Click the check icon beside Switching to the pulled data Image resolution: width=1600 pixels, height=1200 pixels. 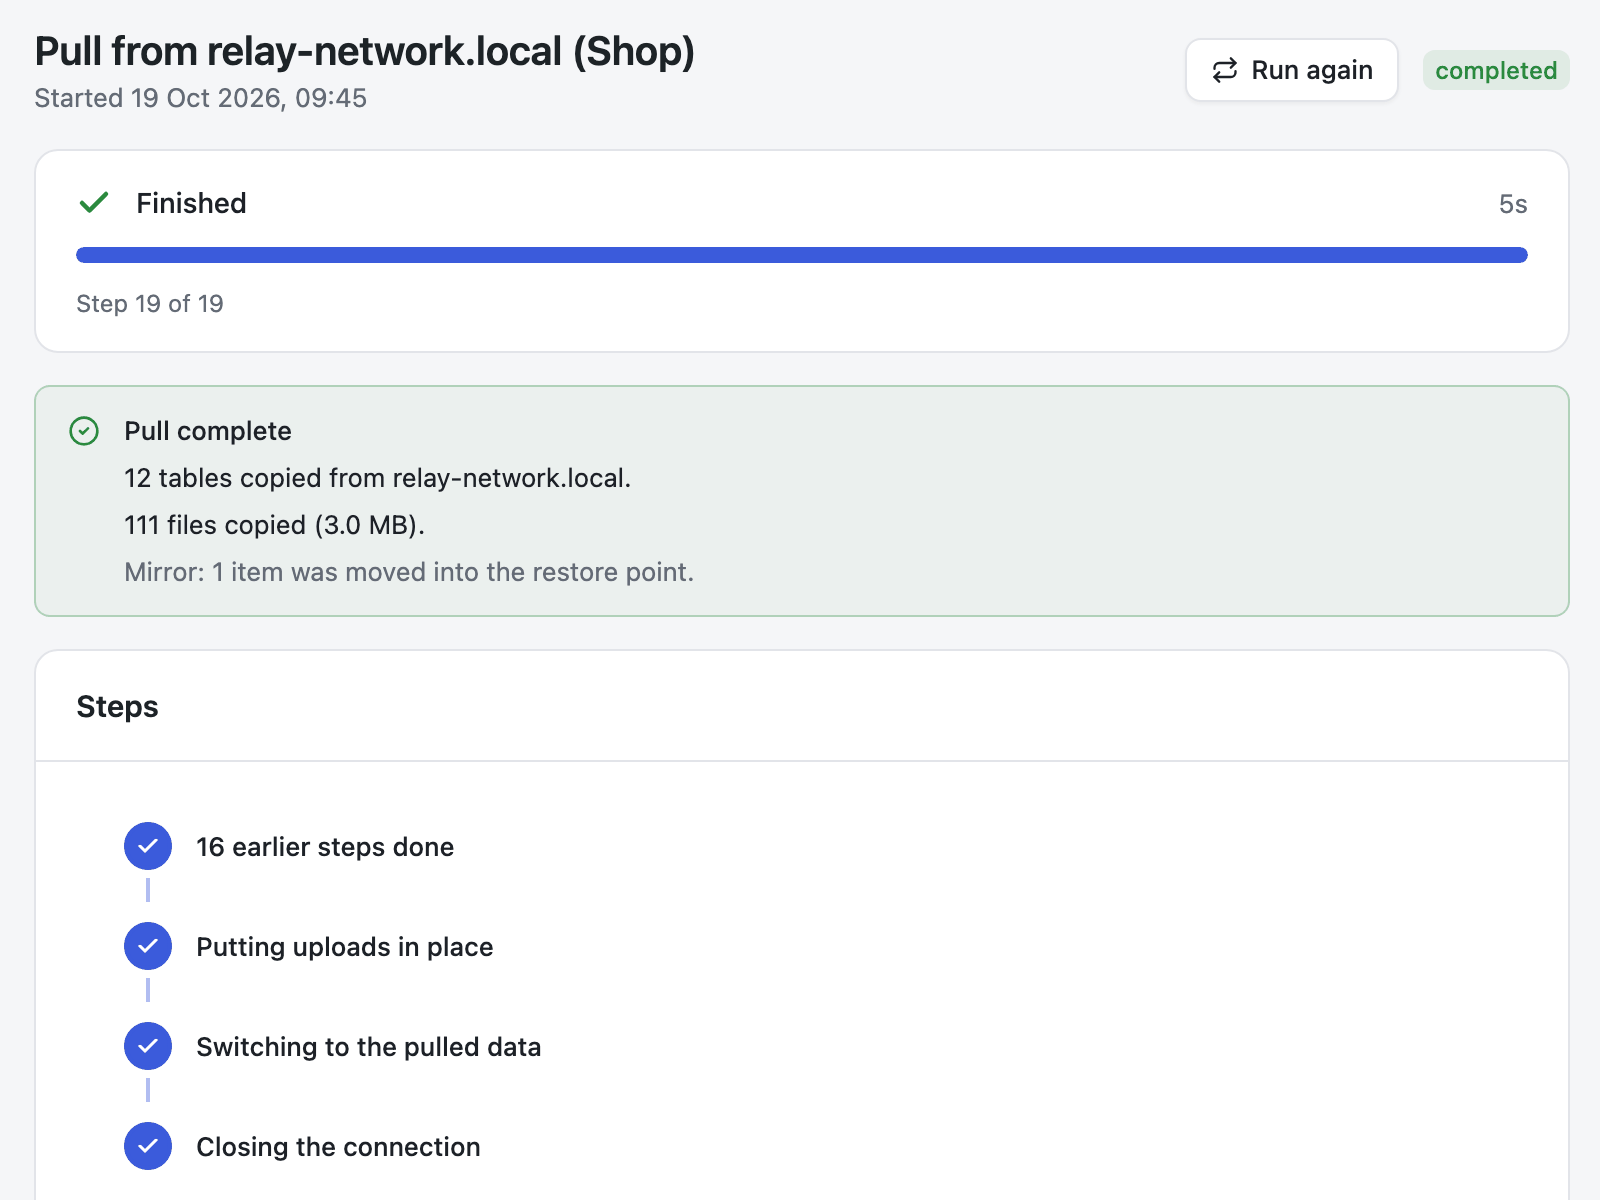148,1046
